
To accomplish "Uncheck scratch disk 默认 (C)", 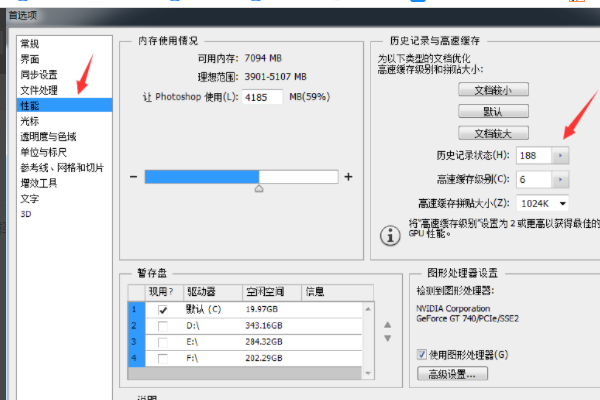I will point(163,310).
